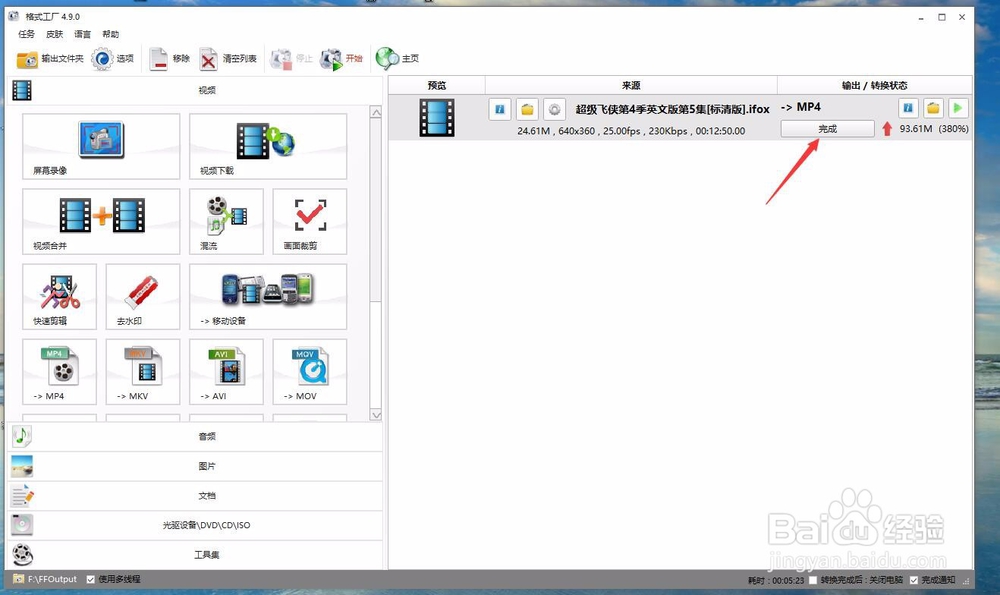Viewport: 1000px width, 595px height.
Task: Click the 93.61M (380%) output size text
Action: pyautogui.click(x=934, y=129)
